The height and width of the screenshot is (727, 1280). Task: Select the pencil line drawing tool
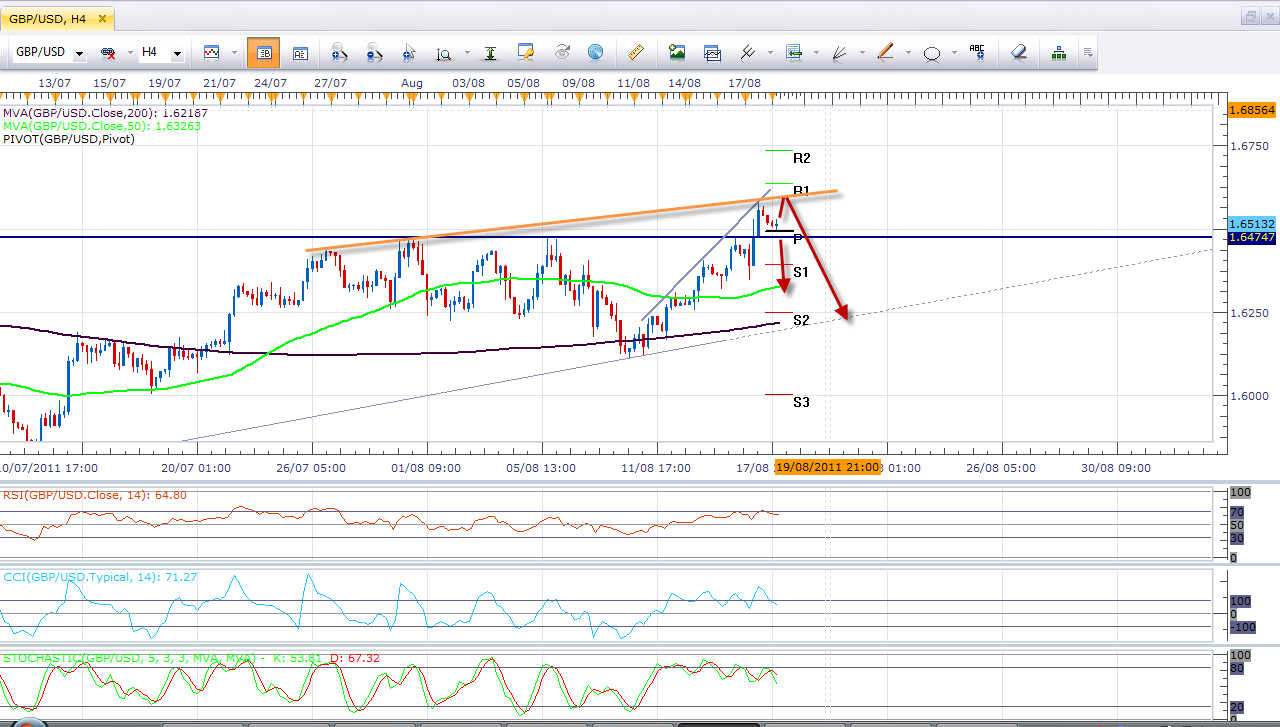tap(884, 52)
